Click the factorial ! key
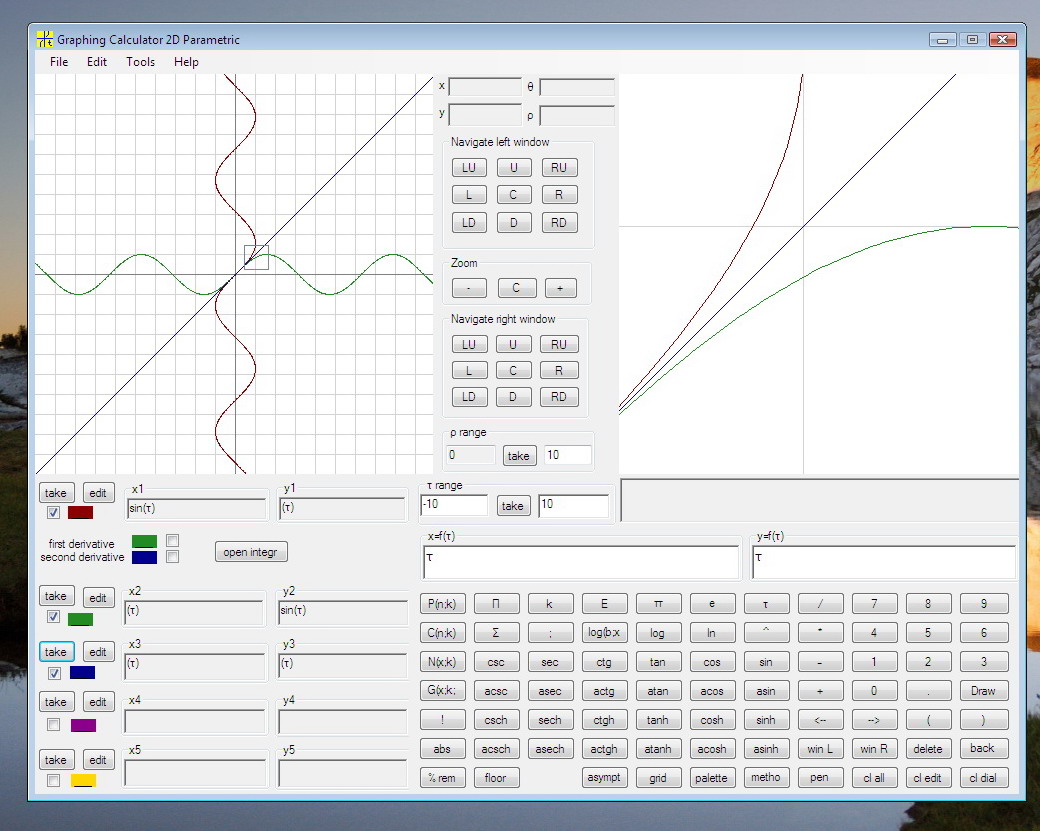The image size is (1040, 831). pos(442,720)
